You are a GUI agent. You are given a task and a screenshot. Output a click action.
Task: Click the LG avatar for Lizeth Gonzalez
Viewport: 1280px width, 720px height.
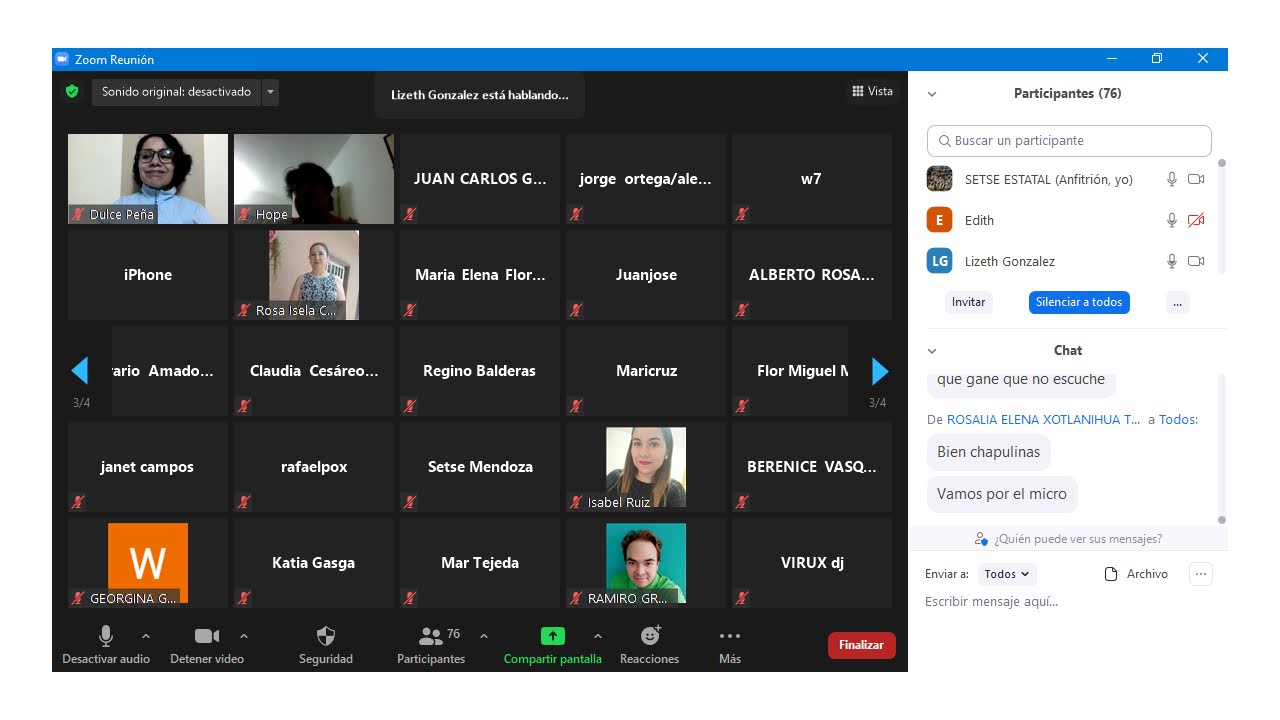click(x=939, y=261)
